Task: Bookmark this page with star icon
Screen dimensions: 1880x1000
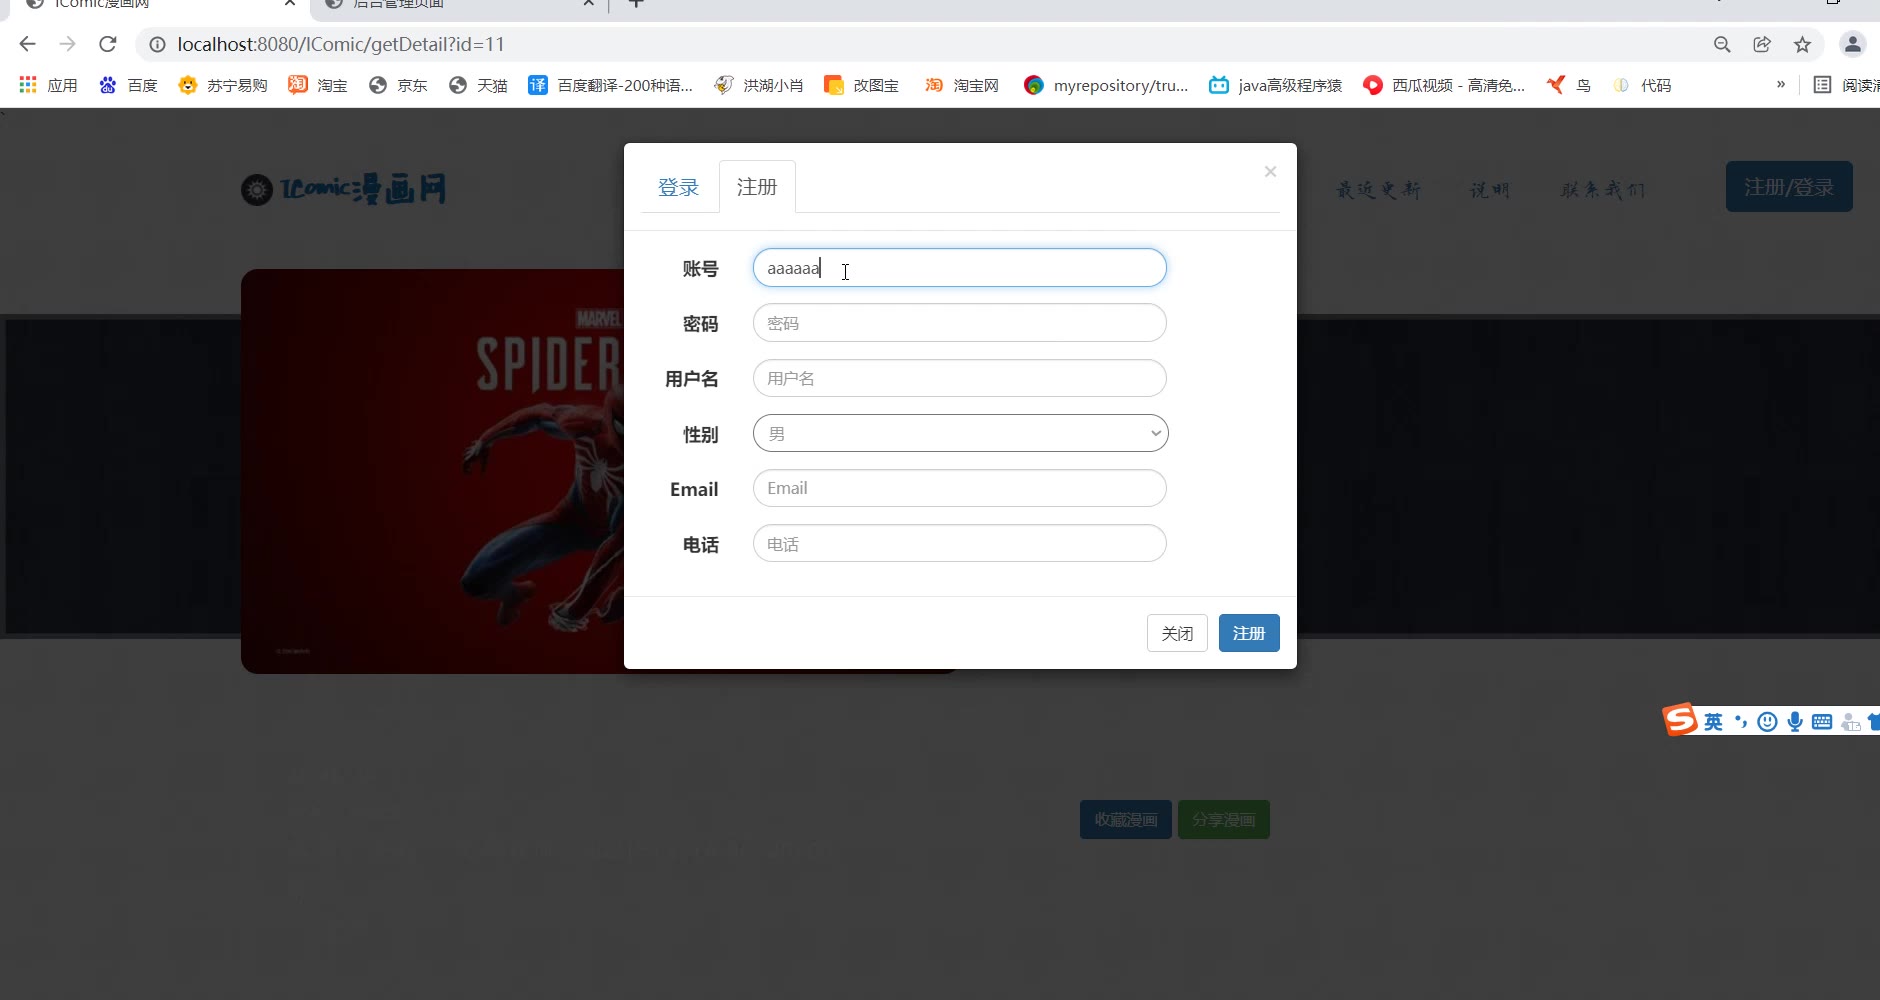Action: 1802,44
